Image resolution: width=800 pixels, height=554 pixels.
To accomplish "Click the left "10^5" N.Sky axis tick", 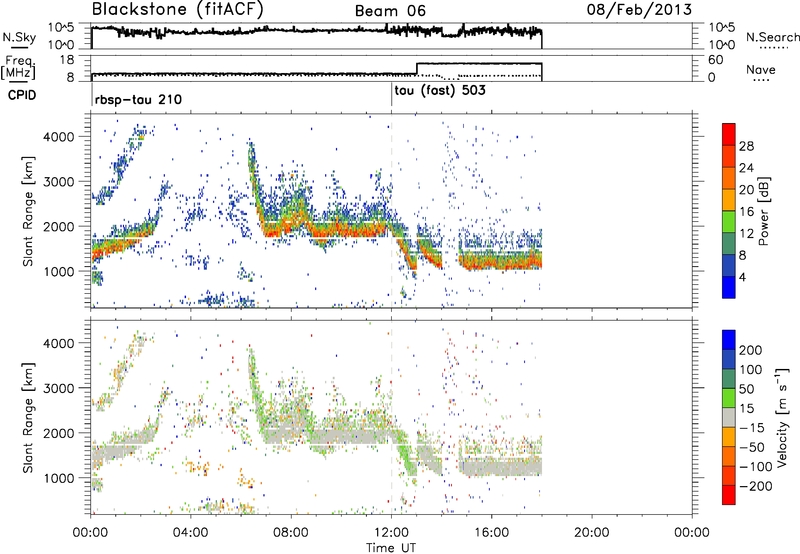I will [x=61, y=28].
